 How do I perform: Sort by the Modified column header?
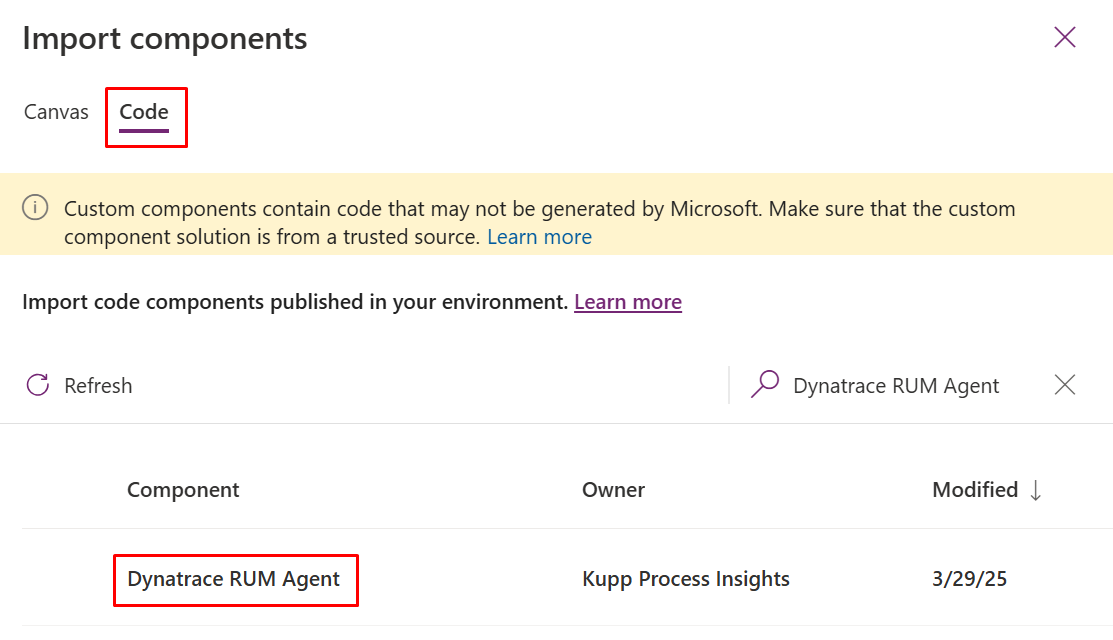pos(975,490)
